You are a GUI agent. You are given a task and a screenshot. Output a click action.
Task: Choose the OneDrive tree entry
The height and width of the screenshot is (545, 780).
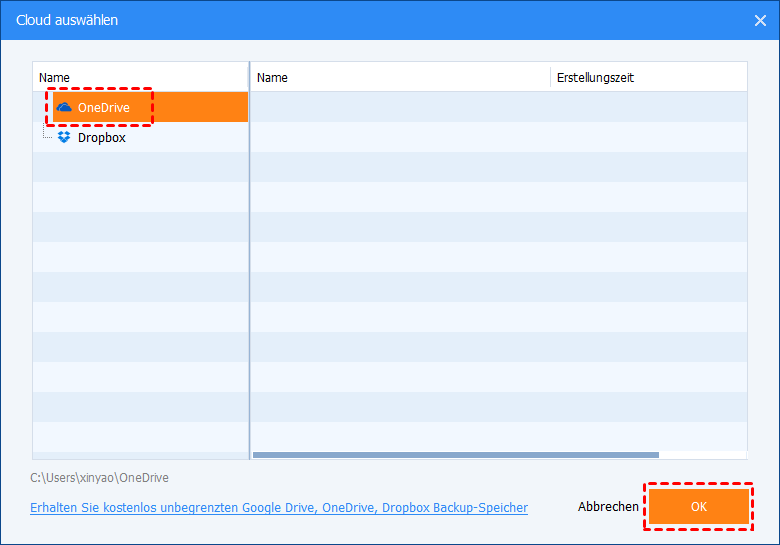(150, 107)
